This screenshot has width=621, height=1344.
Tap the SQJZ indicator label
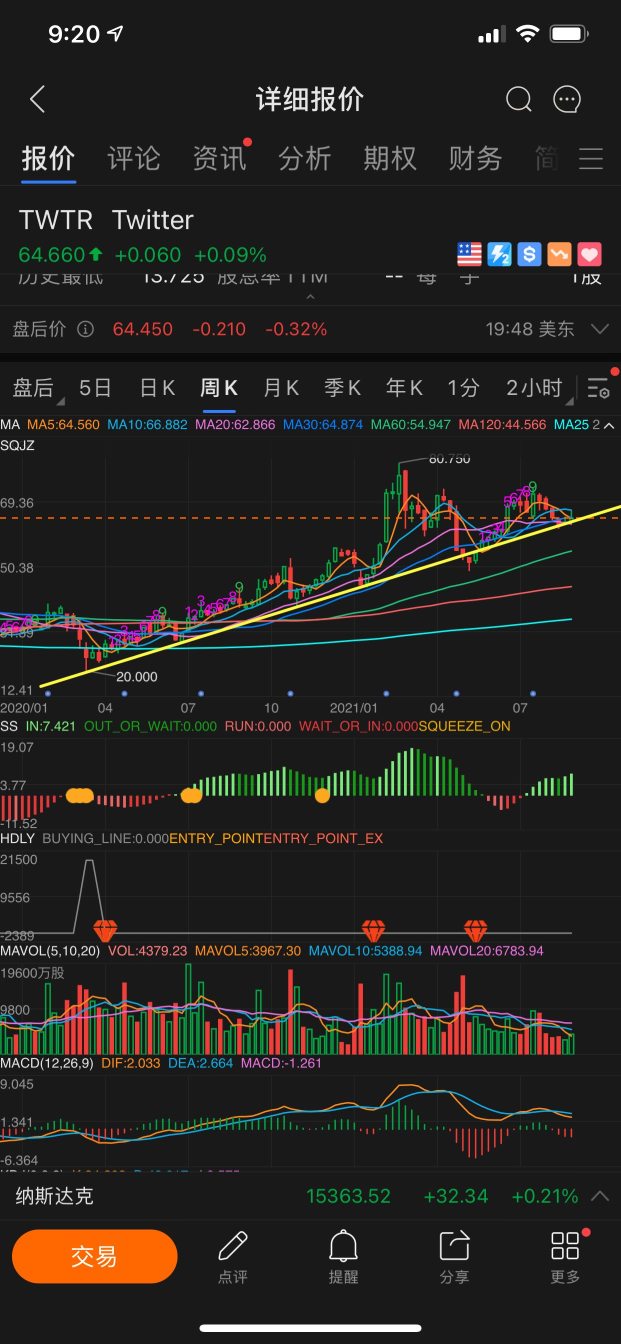17,445
